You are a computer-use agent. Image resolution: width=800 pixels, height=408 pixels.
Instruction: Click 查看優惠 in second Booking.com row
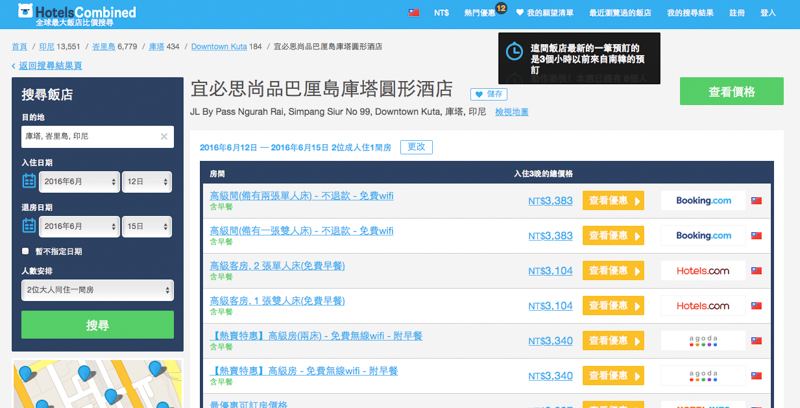613,236
